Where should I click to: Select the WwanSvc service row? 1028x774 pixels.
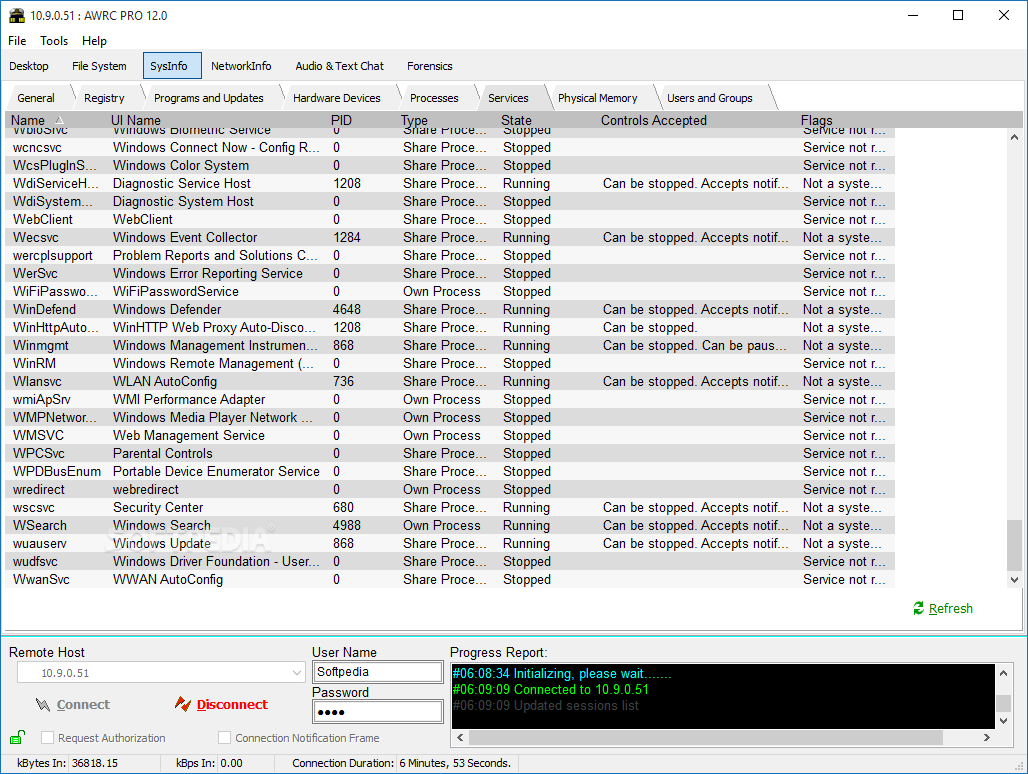(x=450, y=579)
